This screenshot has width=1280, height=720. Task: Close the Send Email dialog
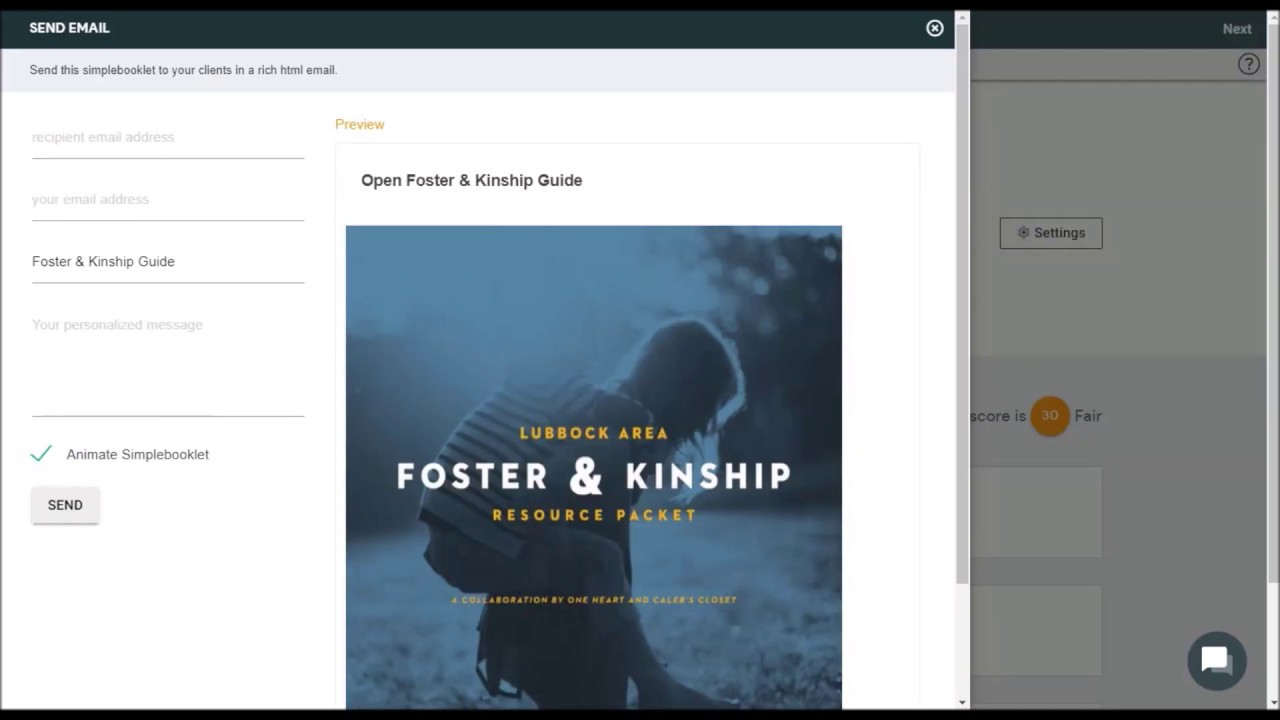click(x=935, y=28)
